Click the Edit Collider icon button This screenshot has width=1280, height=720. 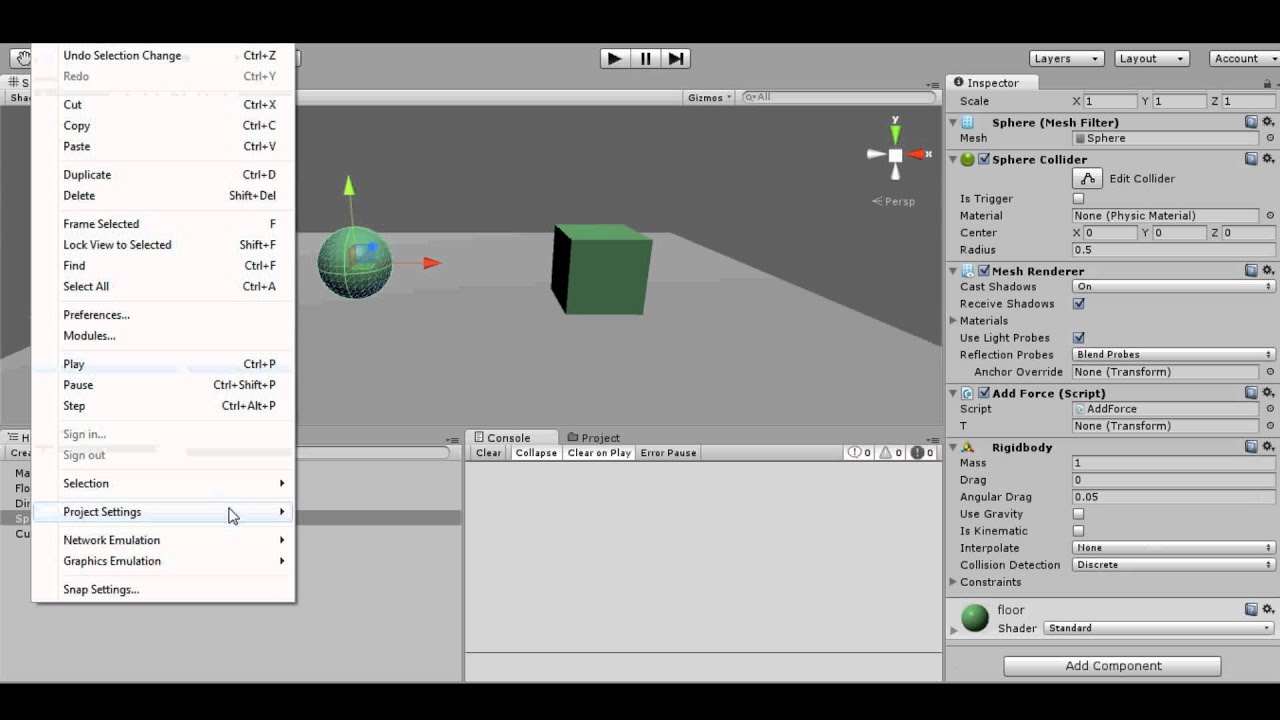pos(1087,178)
